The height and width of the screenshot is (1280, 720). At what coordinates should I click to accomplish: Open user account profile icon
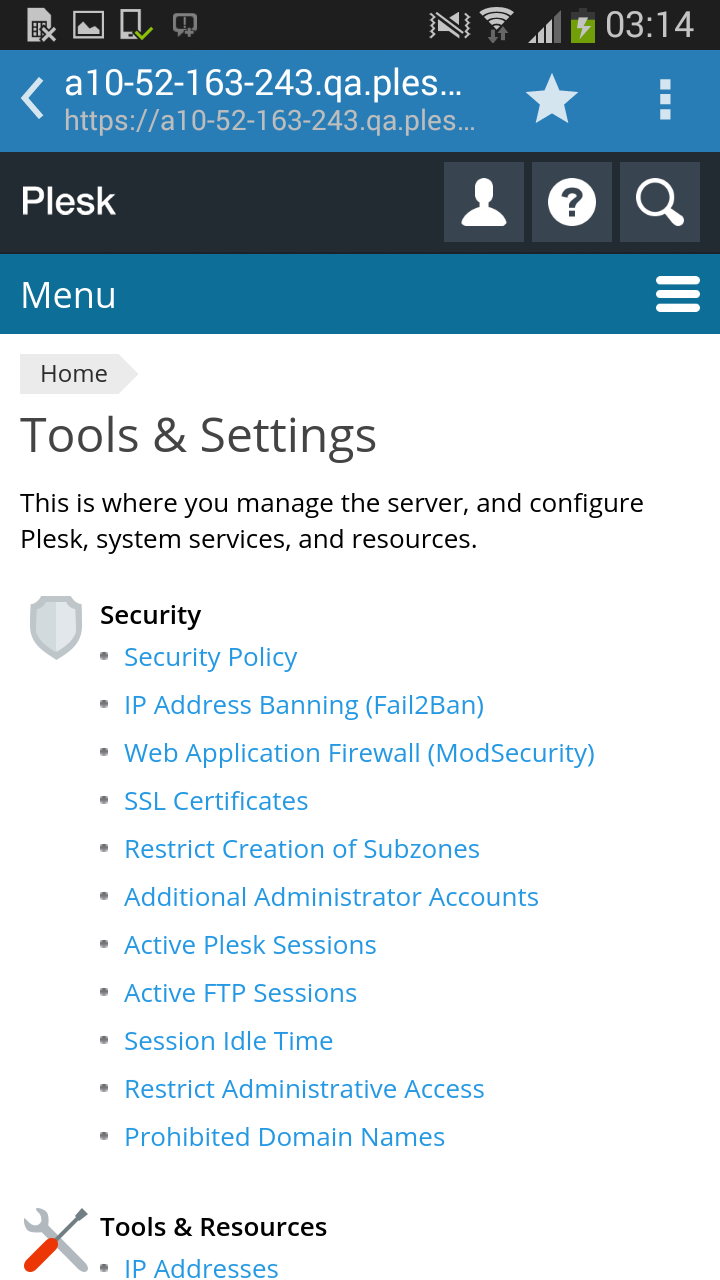coord(484,202)
